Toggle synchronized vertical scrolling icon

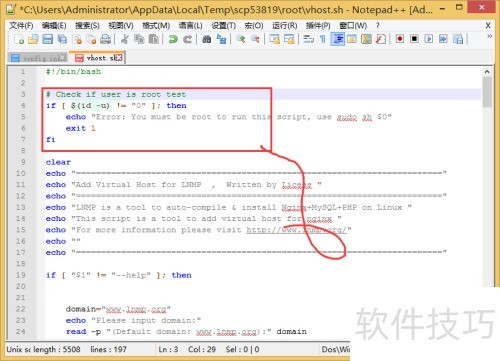275,39
